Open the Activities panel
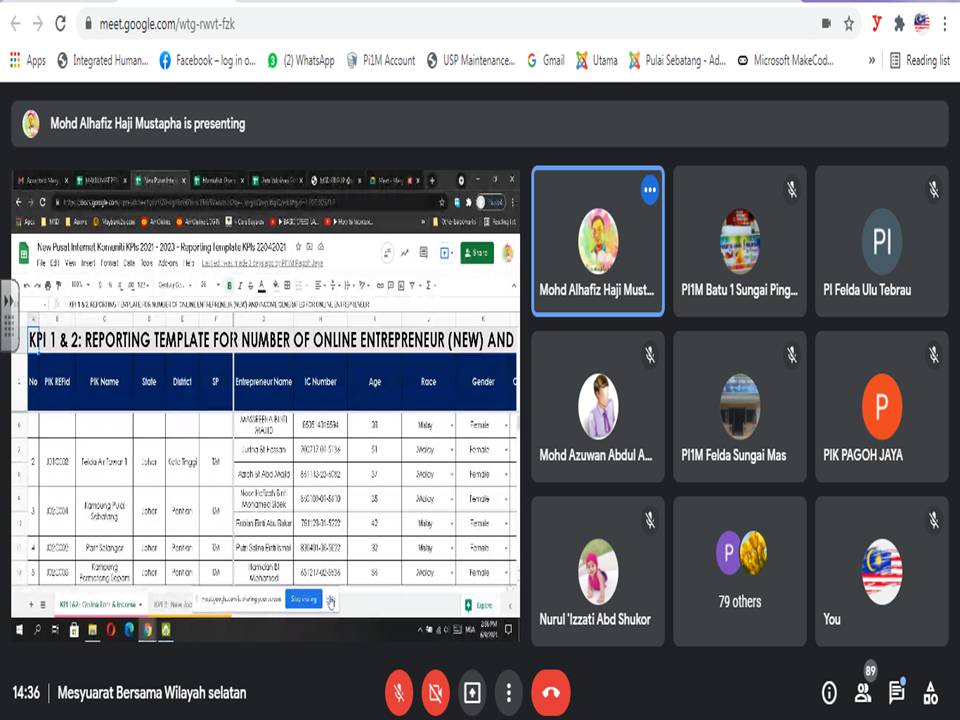Image resolution: width=960 pixels, height=720 pixels. click(931, 693)
